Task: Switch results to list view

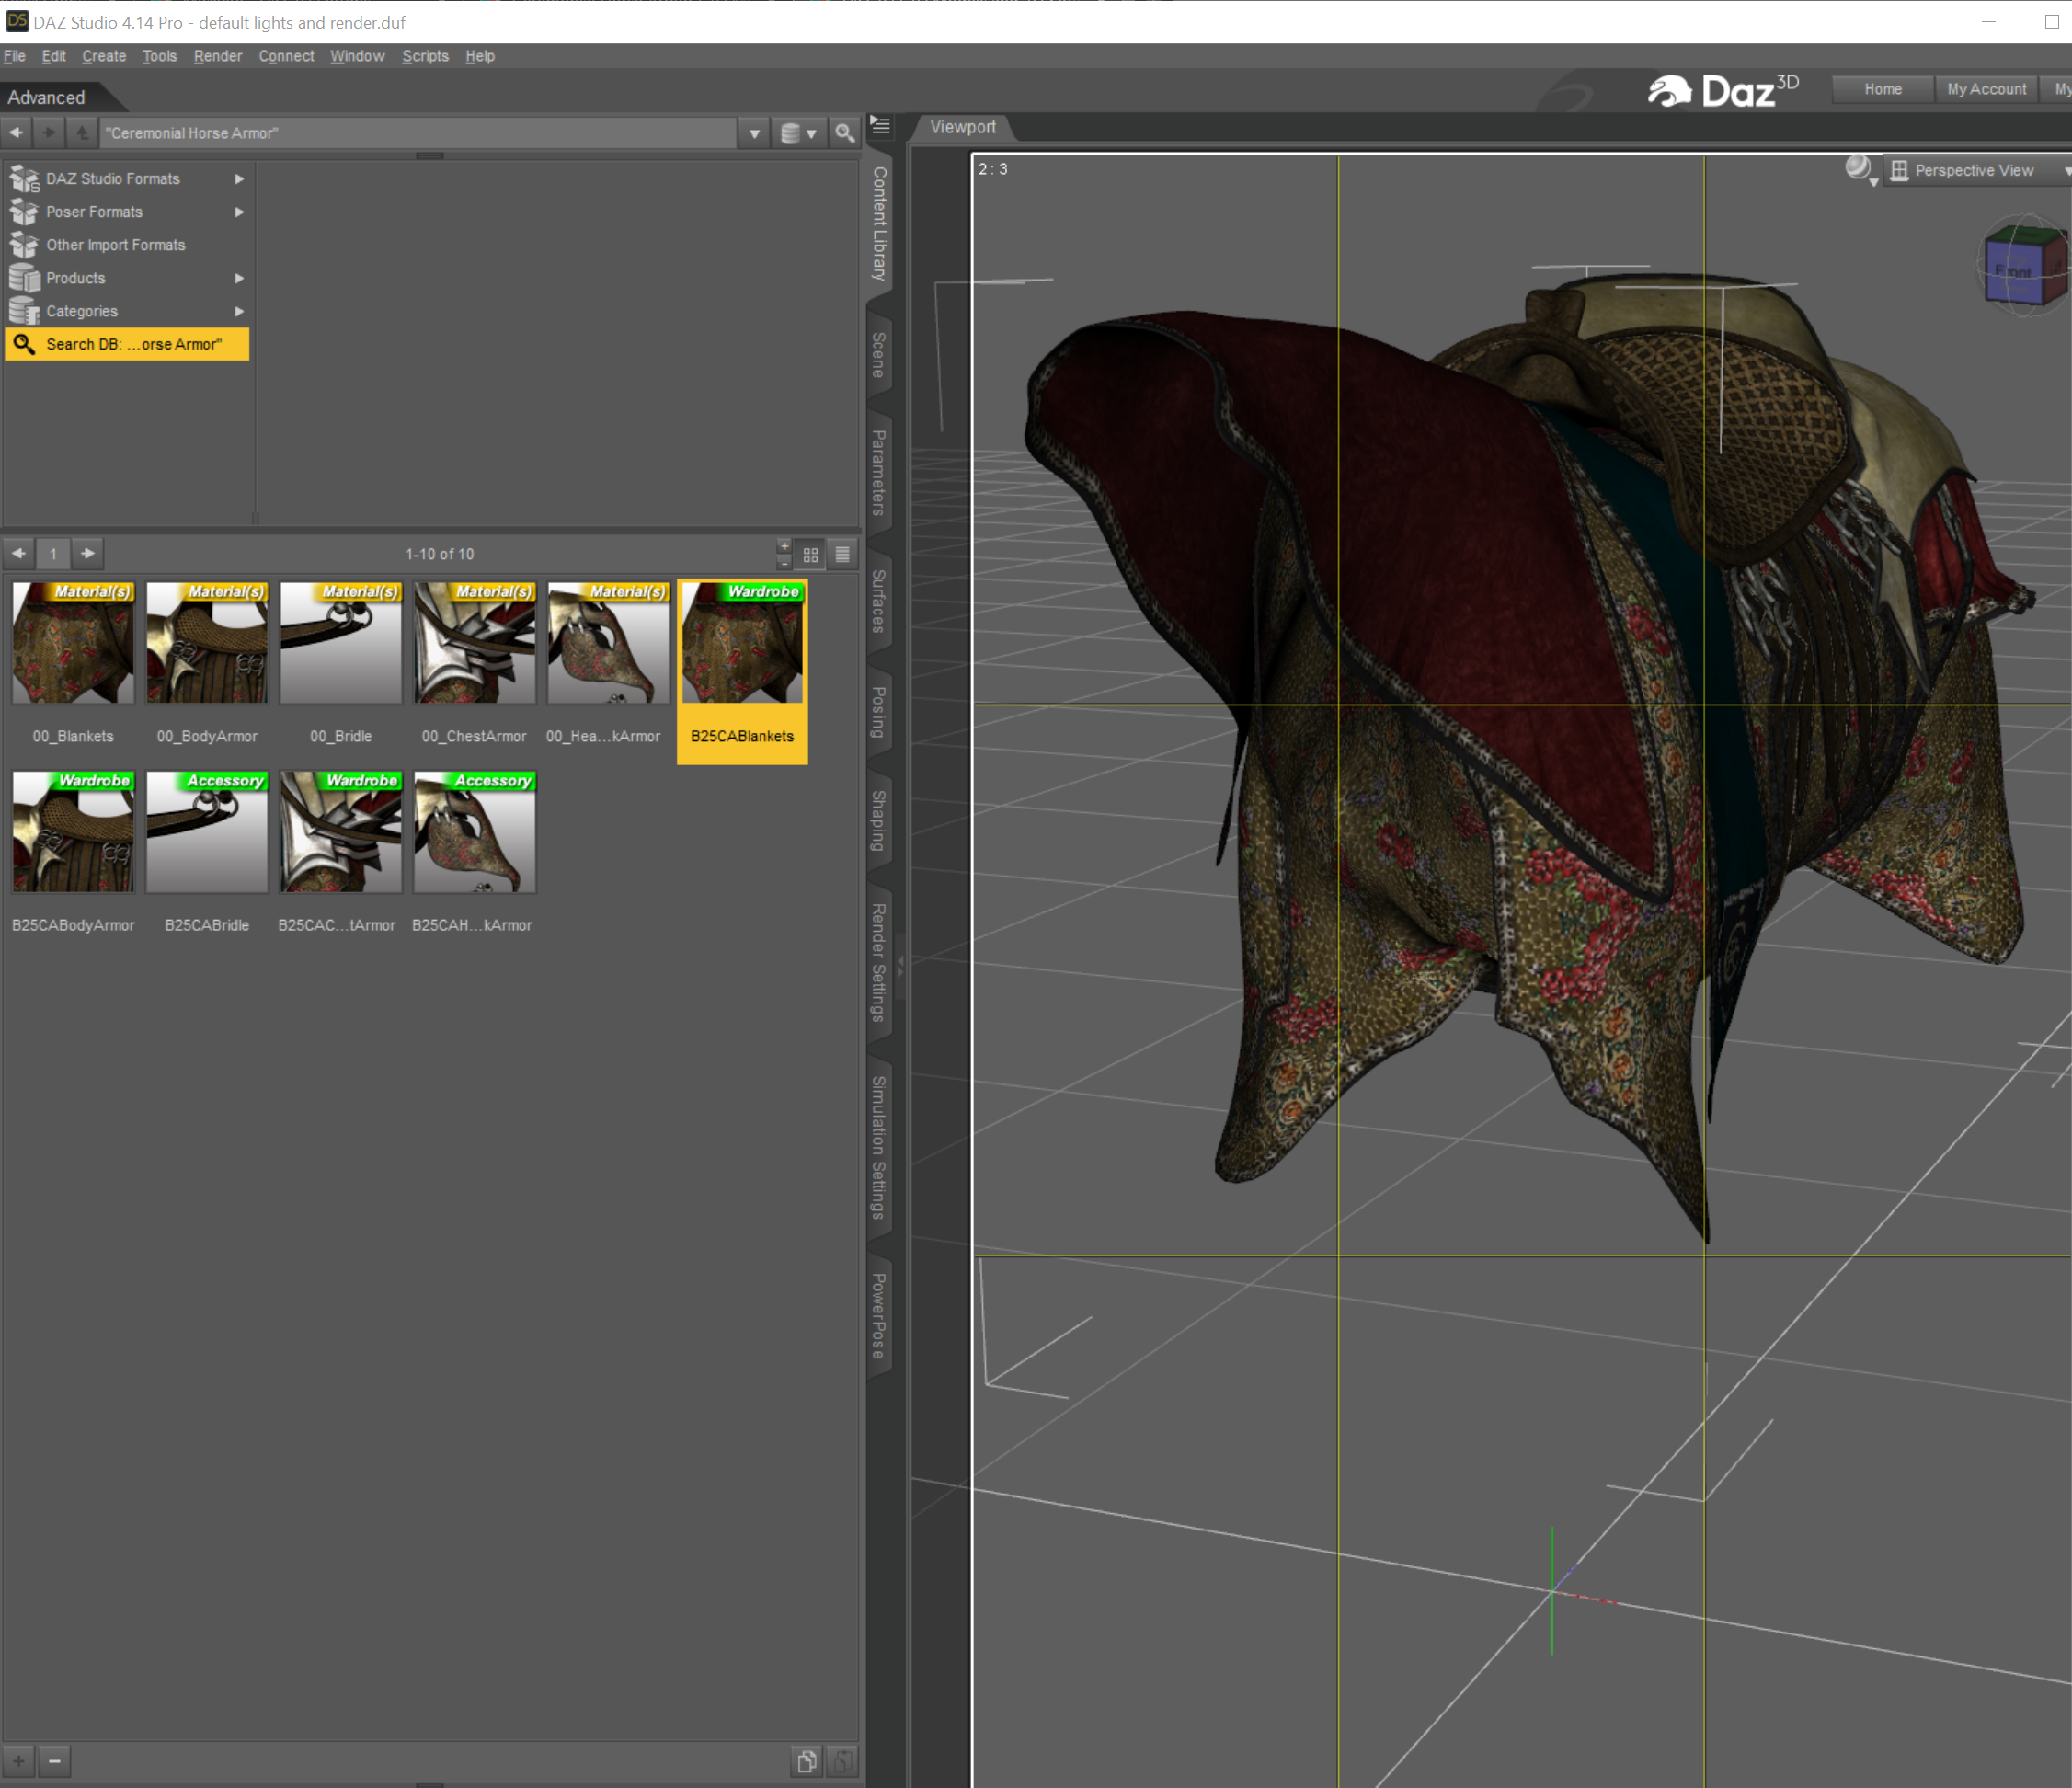Action: pyautogui.click(x=843, y=554)
